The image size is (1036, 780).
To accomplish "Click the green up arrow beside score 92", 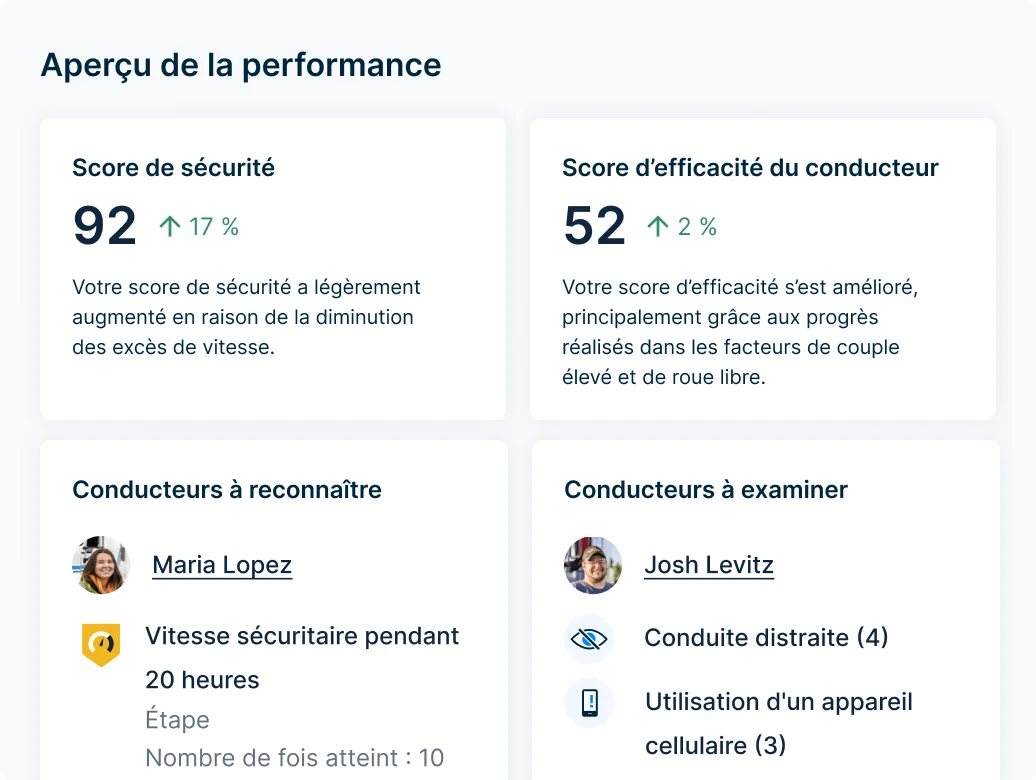I will click(168, 225).
